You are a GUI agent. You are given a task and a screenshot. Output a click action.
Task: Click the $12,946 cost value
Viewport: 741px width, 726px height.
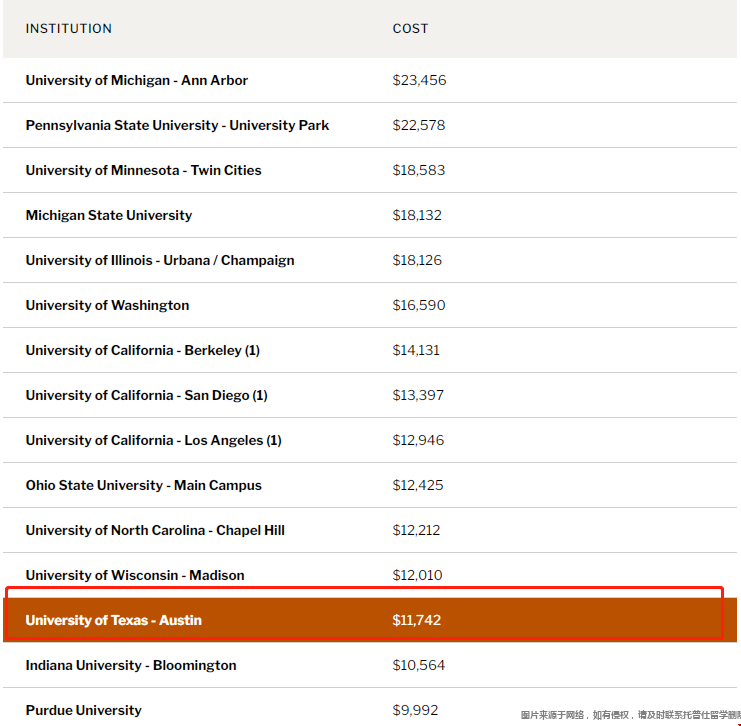point(418,441)
